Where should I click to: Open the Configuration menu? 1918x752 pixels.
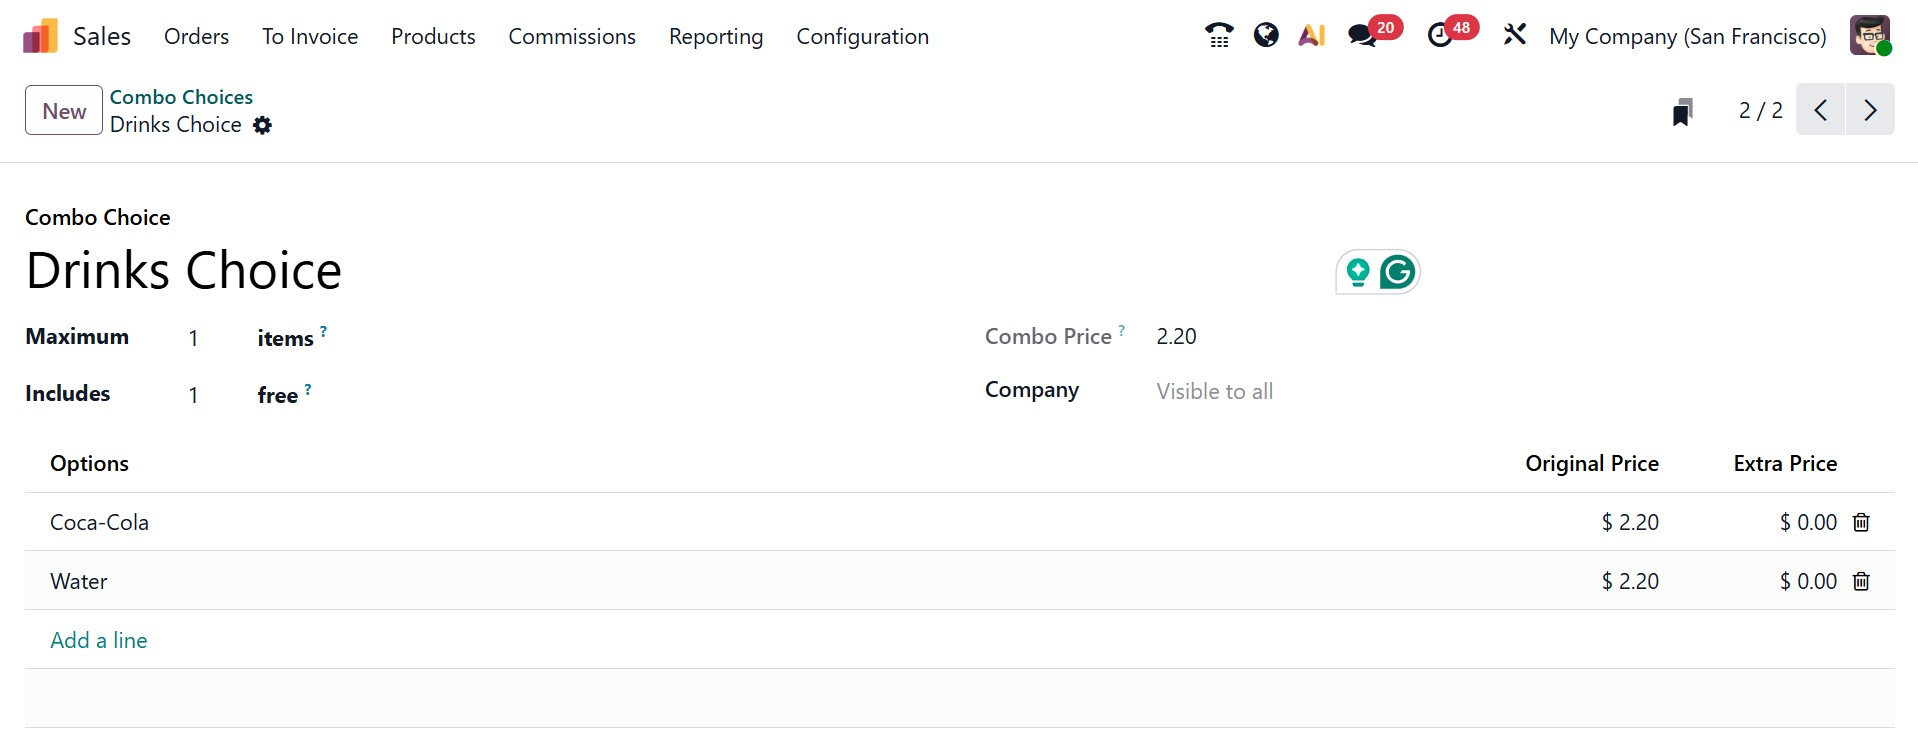point(862,36)
